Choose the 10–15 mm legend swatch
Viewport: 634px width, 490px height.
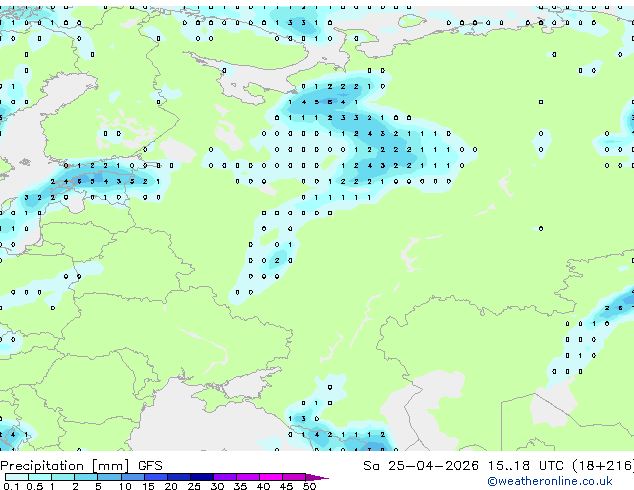133,477
